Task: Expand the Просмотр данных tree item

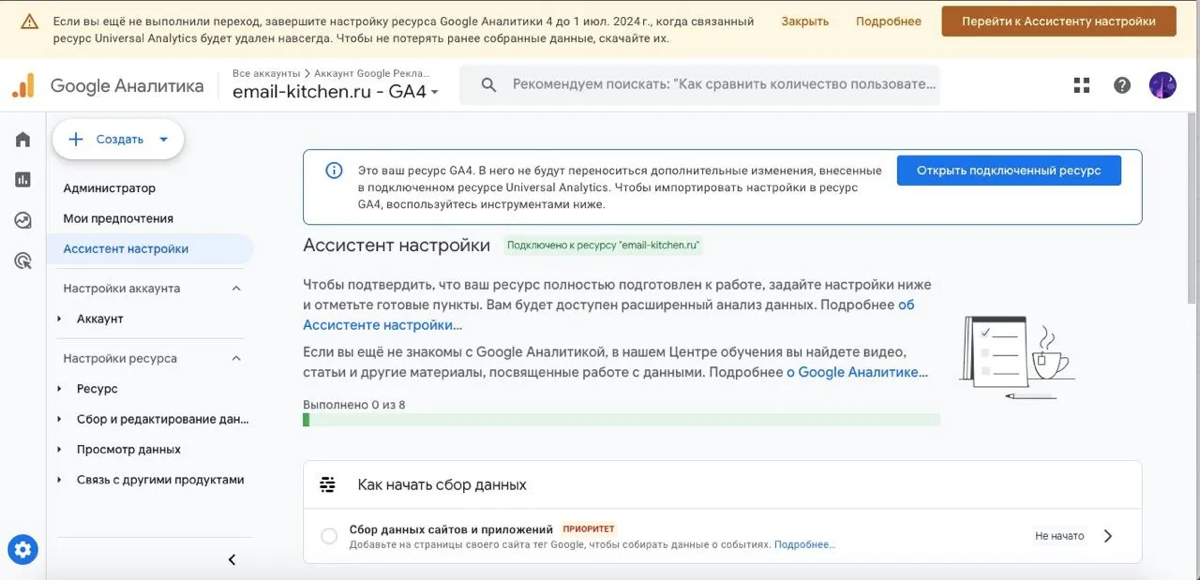Action: tap(61, 450)
